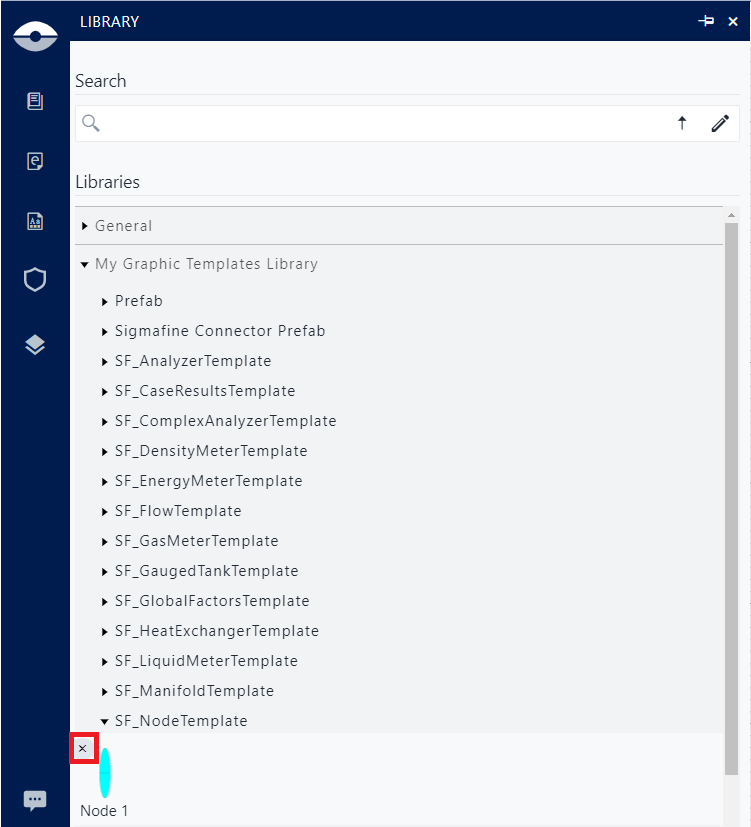Click the small x button above Node 1

point(83,748)
